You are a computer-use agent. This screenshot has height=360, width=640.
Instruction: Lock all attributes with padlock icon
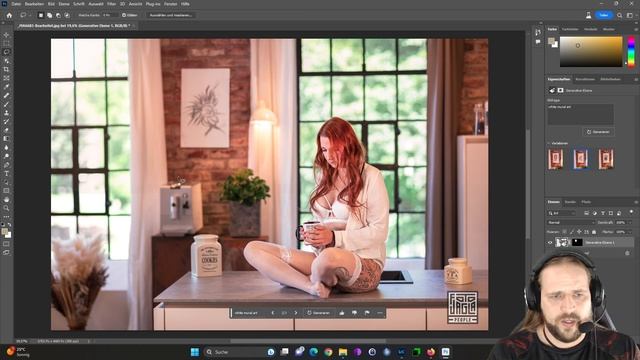click(594, 232)
